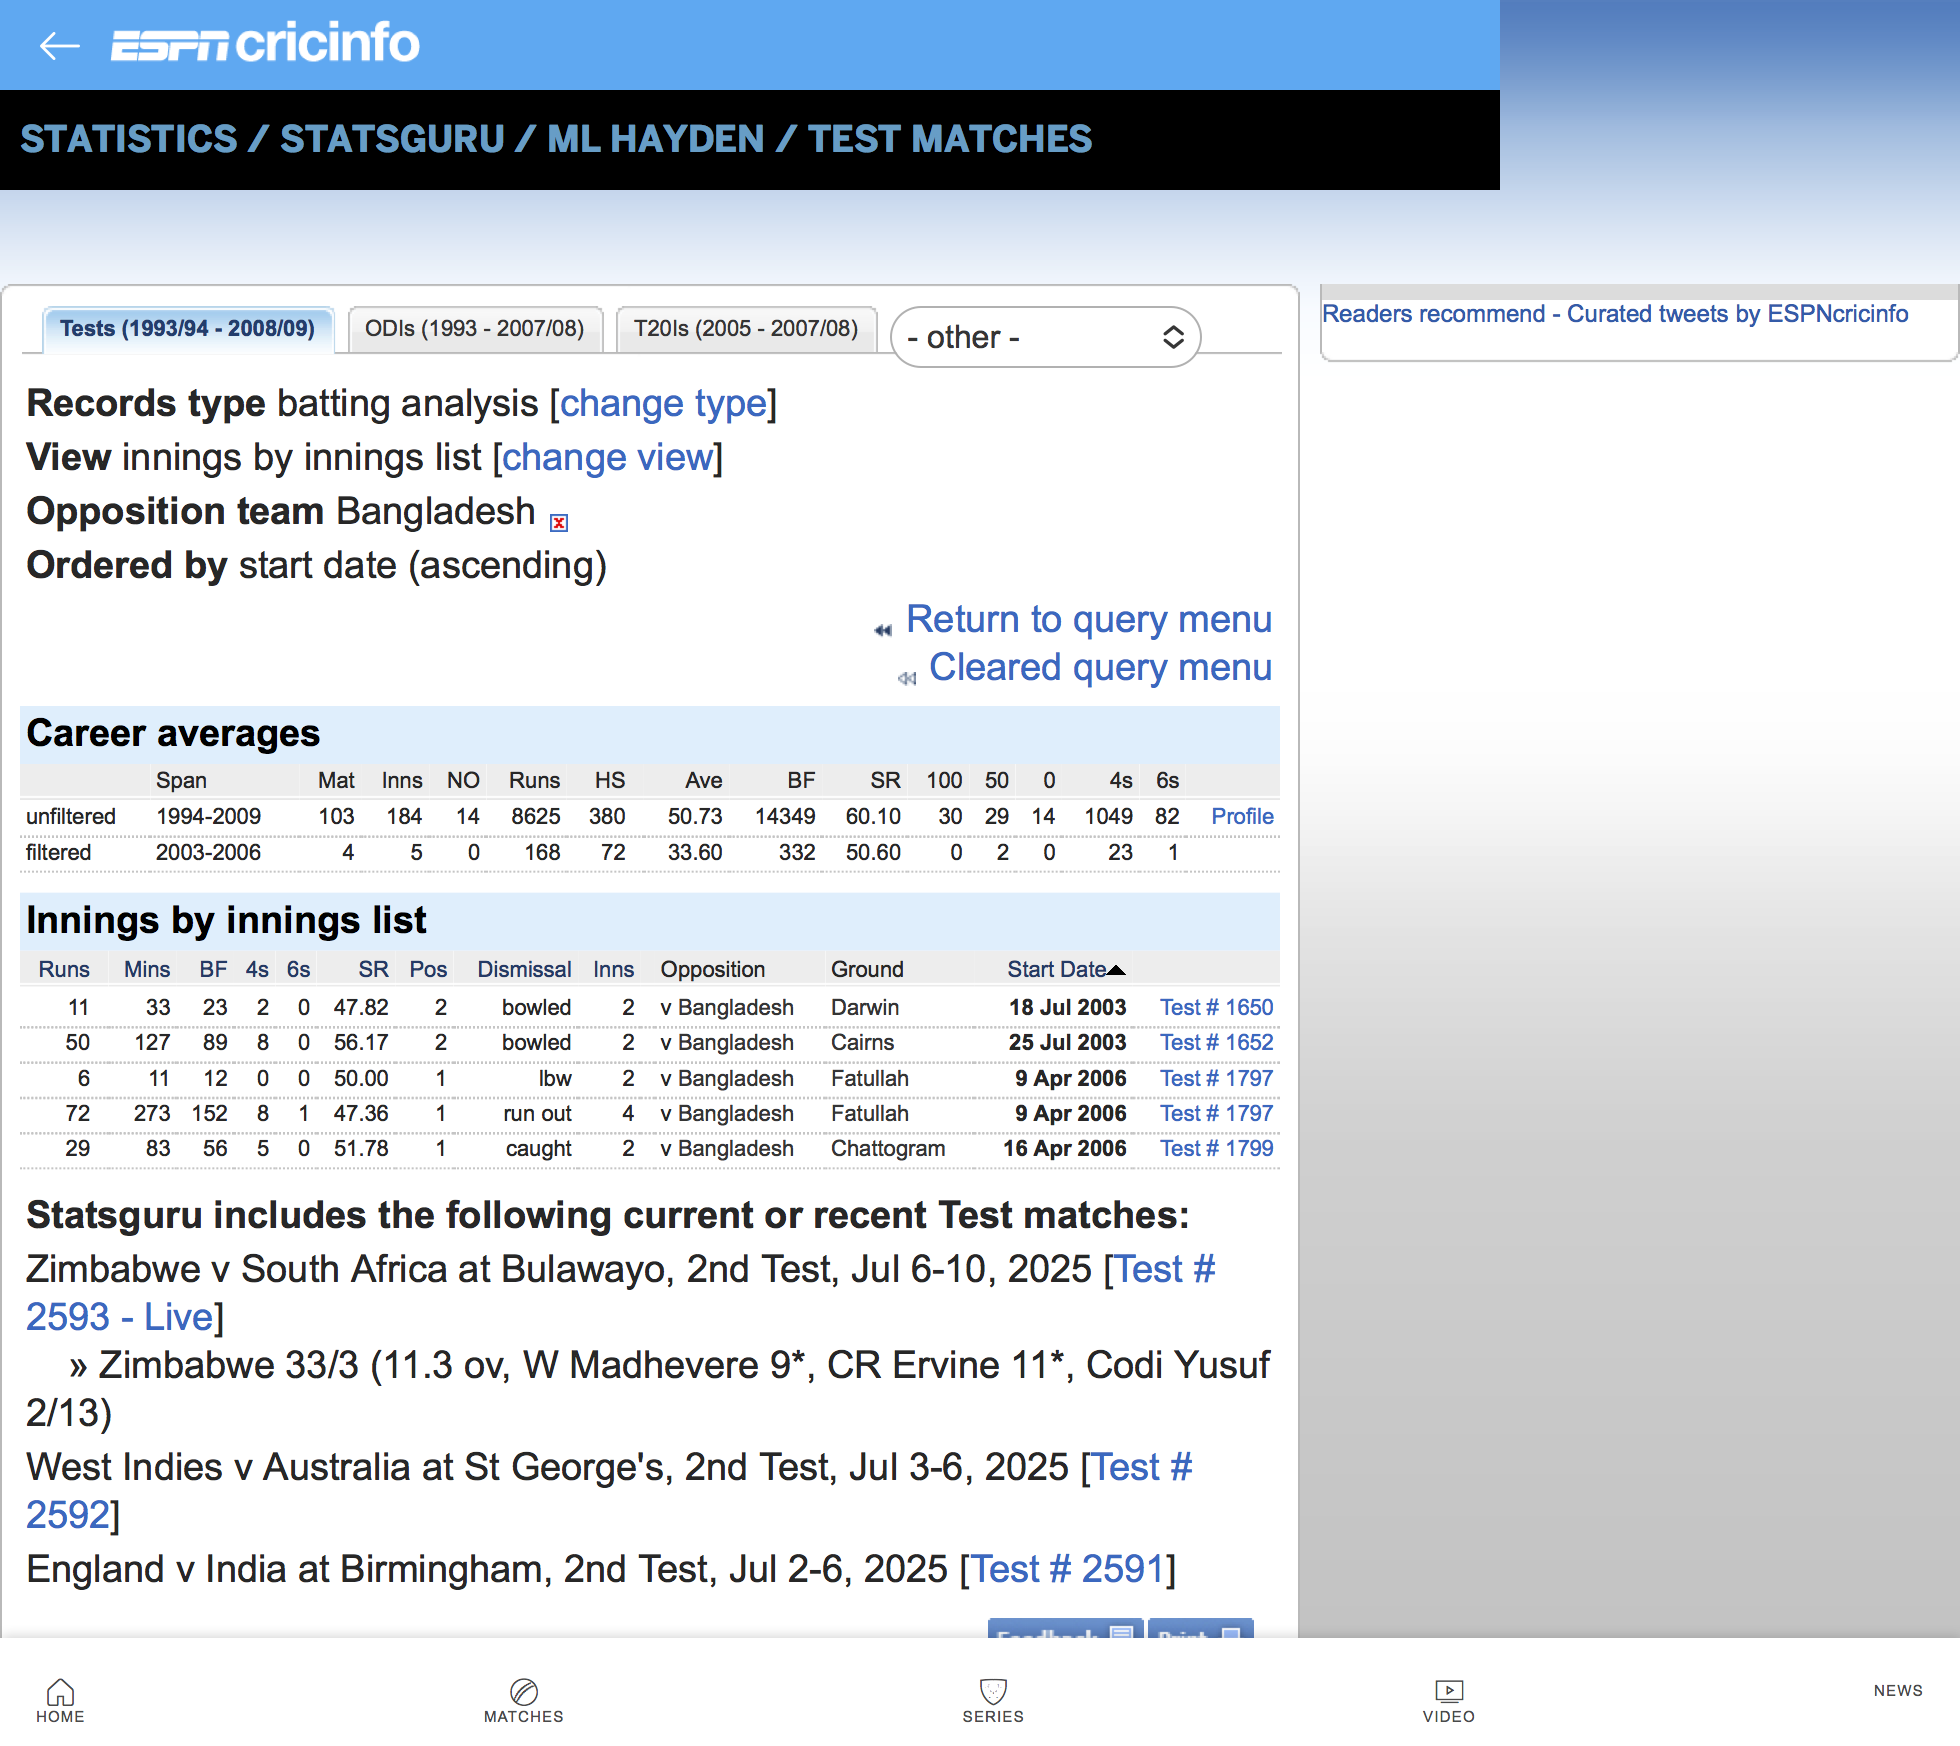Open News in the bottom navigation
1960x1746 pixels.
(x=1898, y=1690)
